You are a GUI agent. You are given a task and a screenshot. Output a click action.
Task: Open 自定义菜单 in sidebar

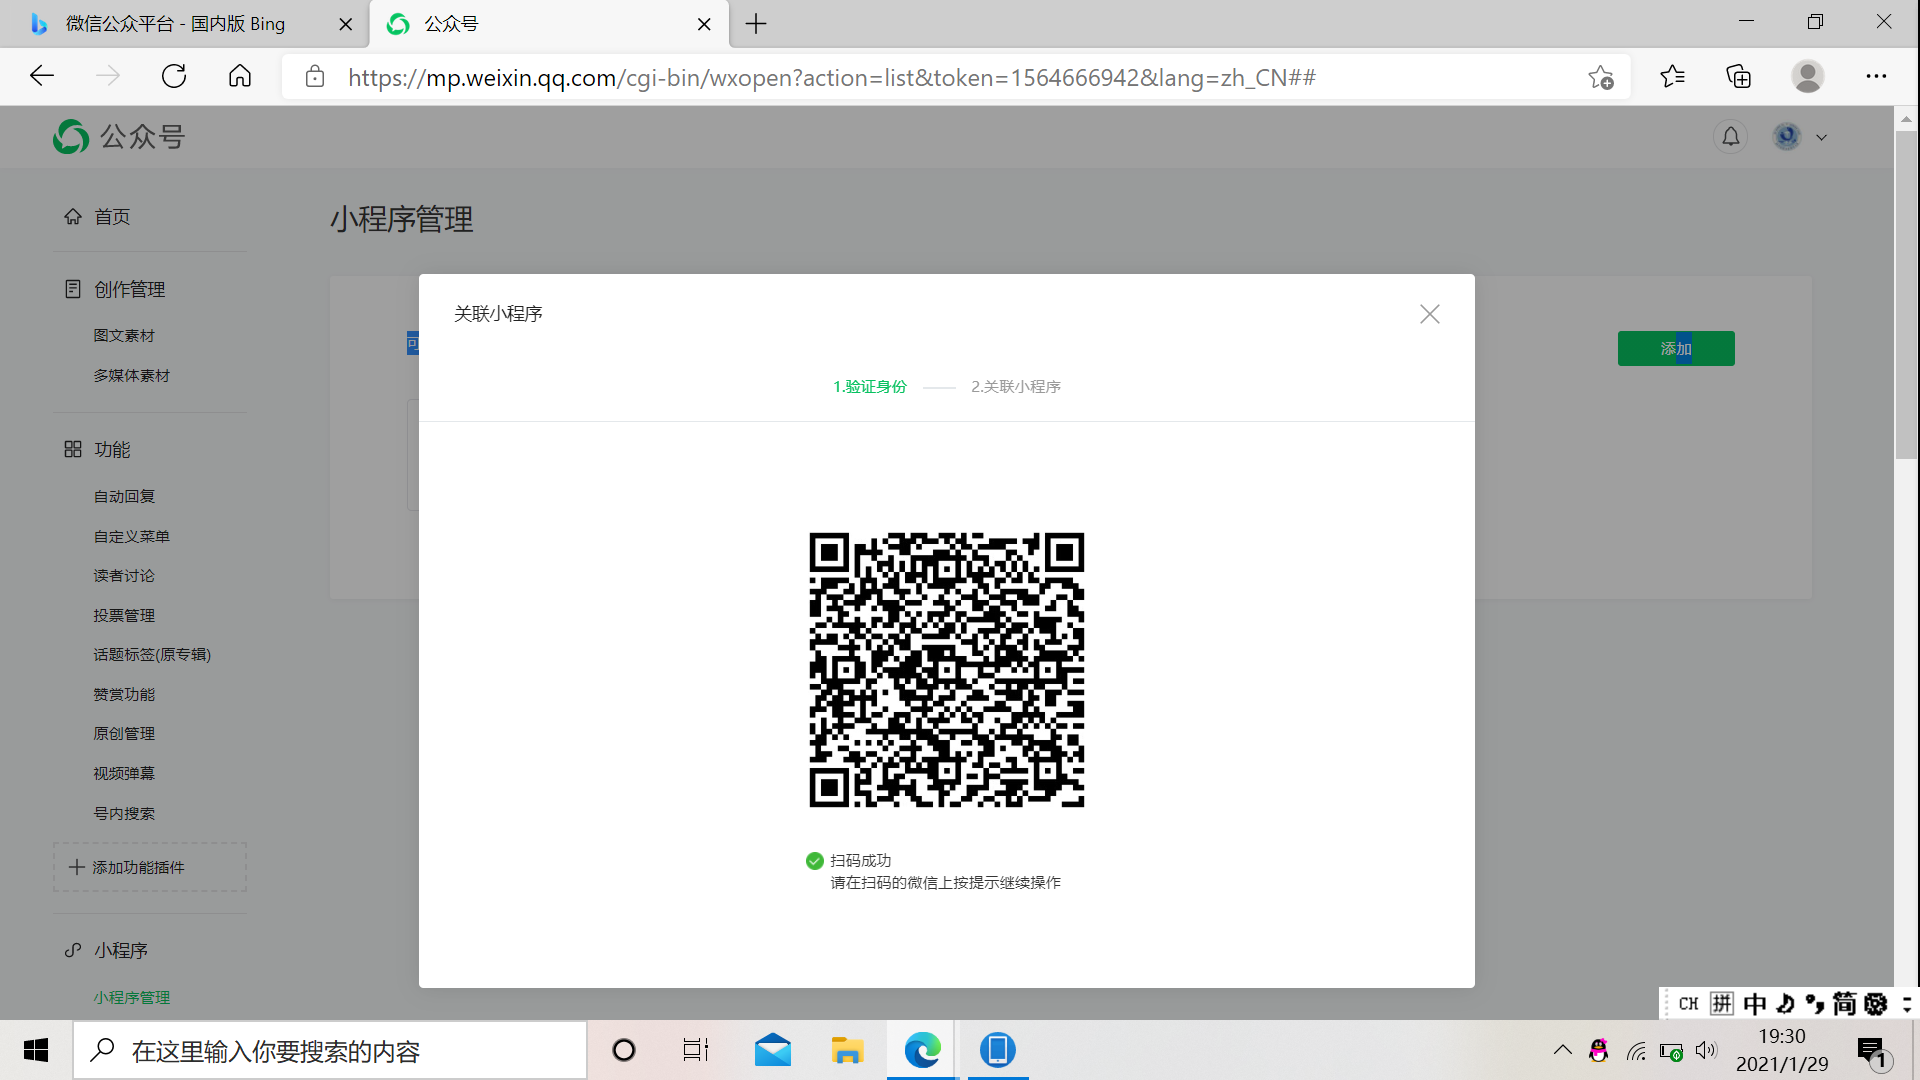(x=131, y=537)
